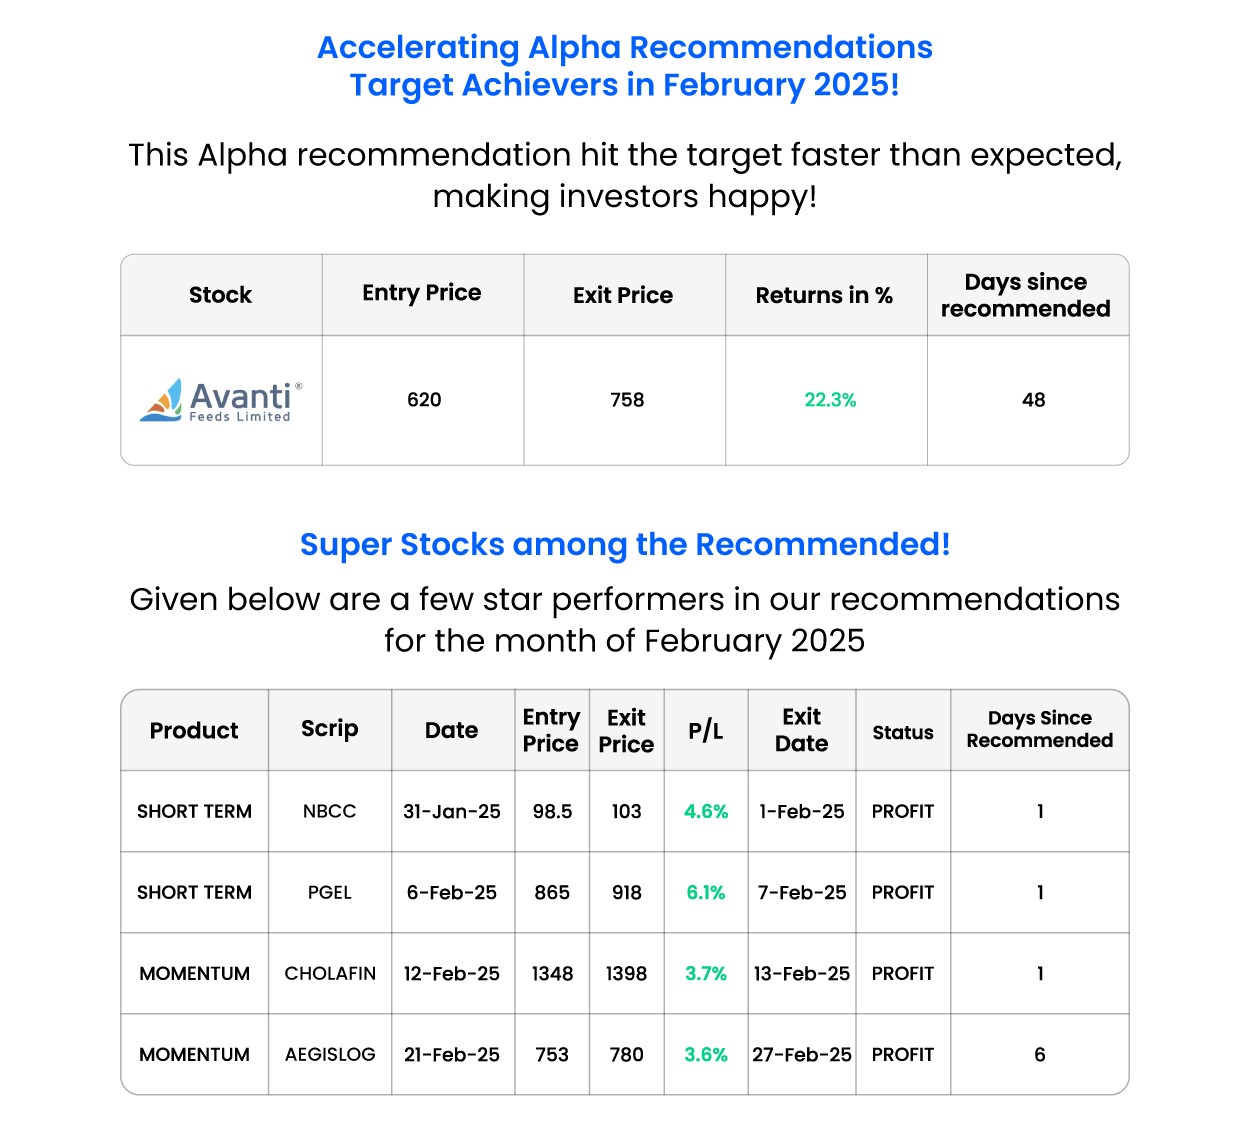Click PROFIT status in the AEGISLOG row
The height and width of the screenshot is (1129, 1250).
click(x=902, y=1054)
